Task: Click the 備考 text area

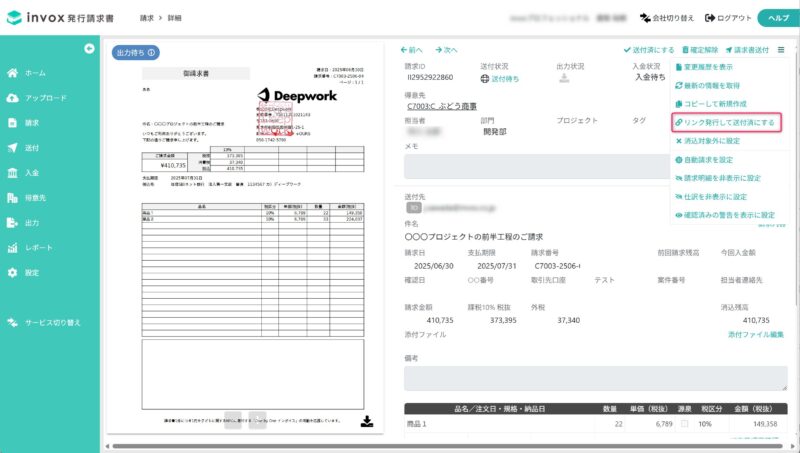Action: 595,379
